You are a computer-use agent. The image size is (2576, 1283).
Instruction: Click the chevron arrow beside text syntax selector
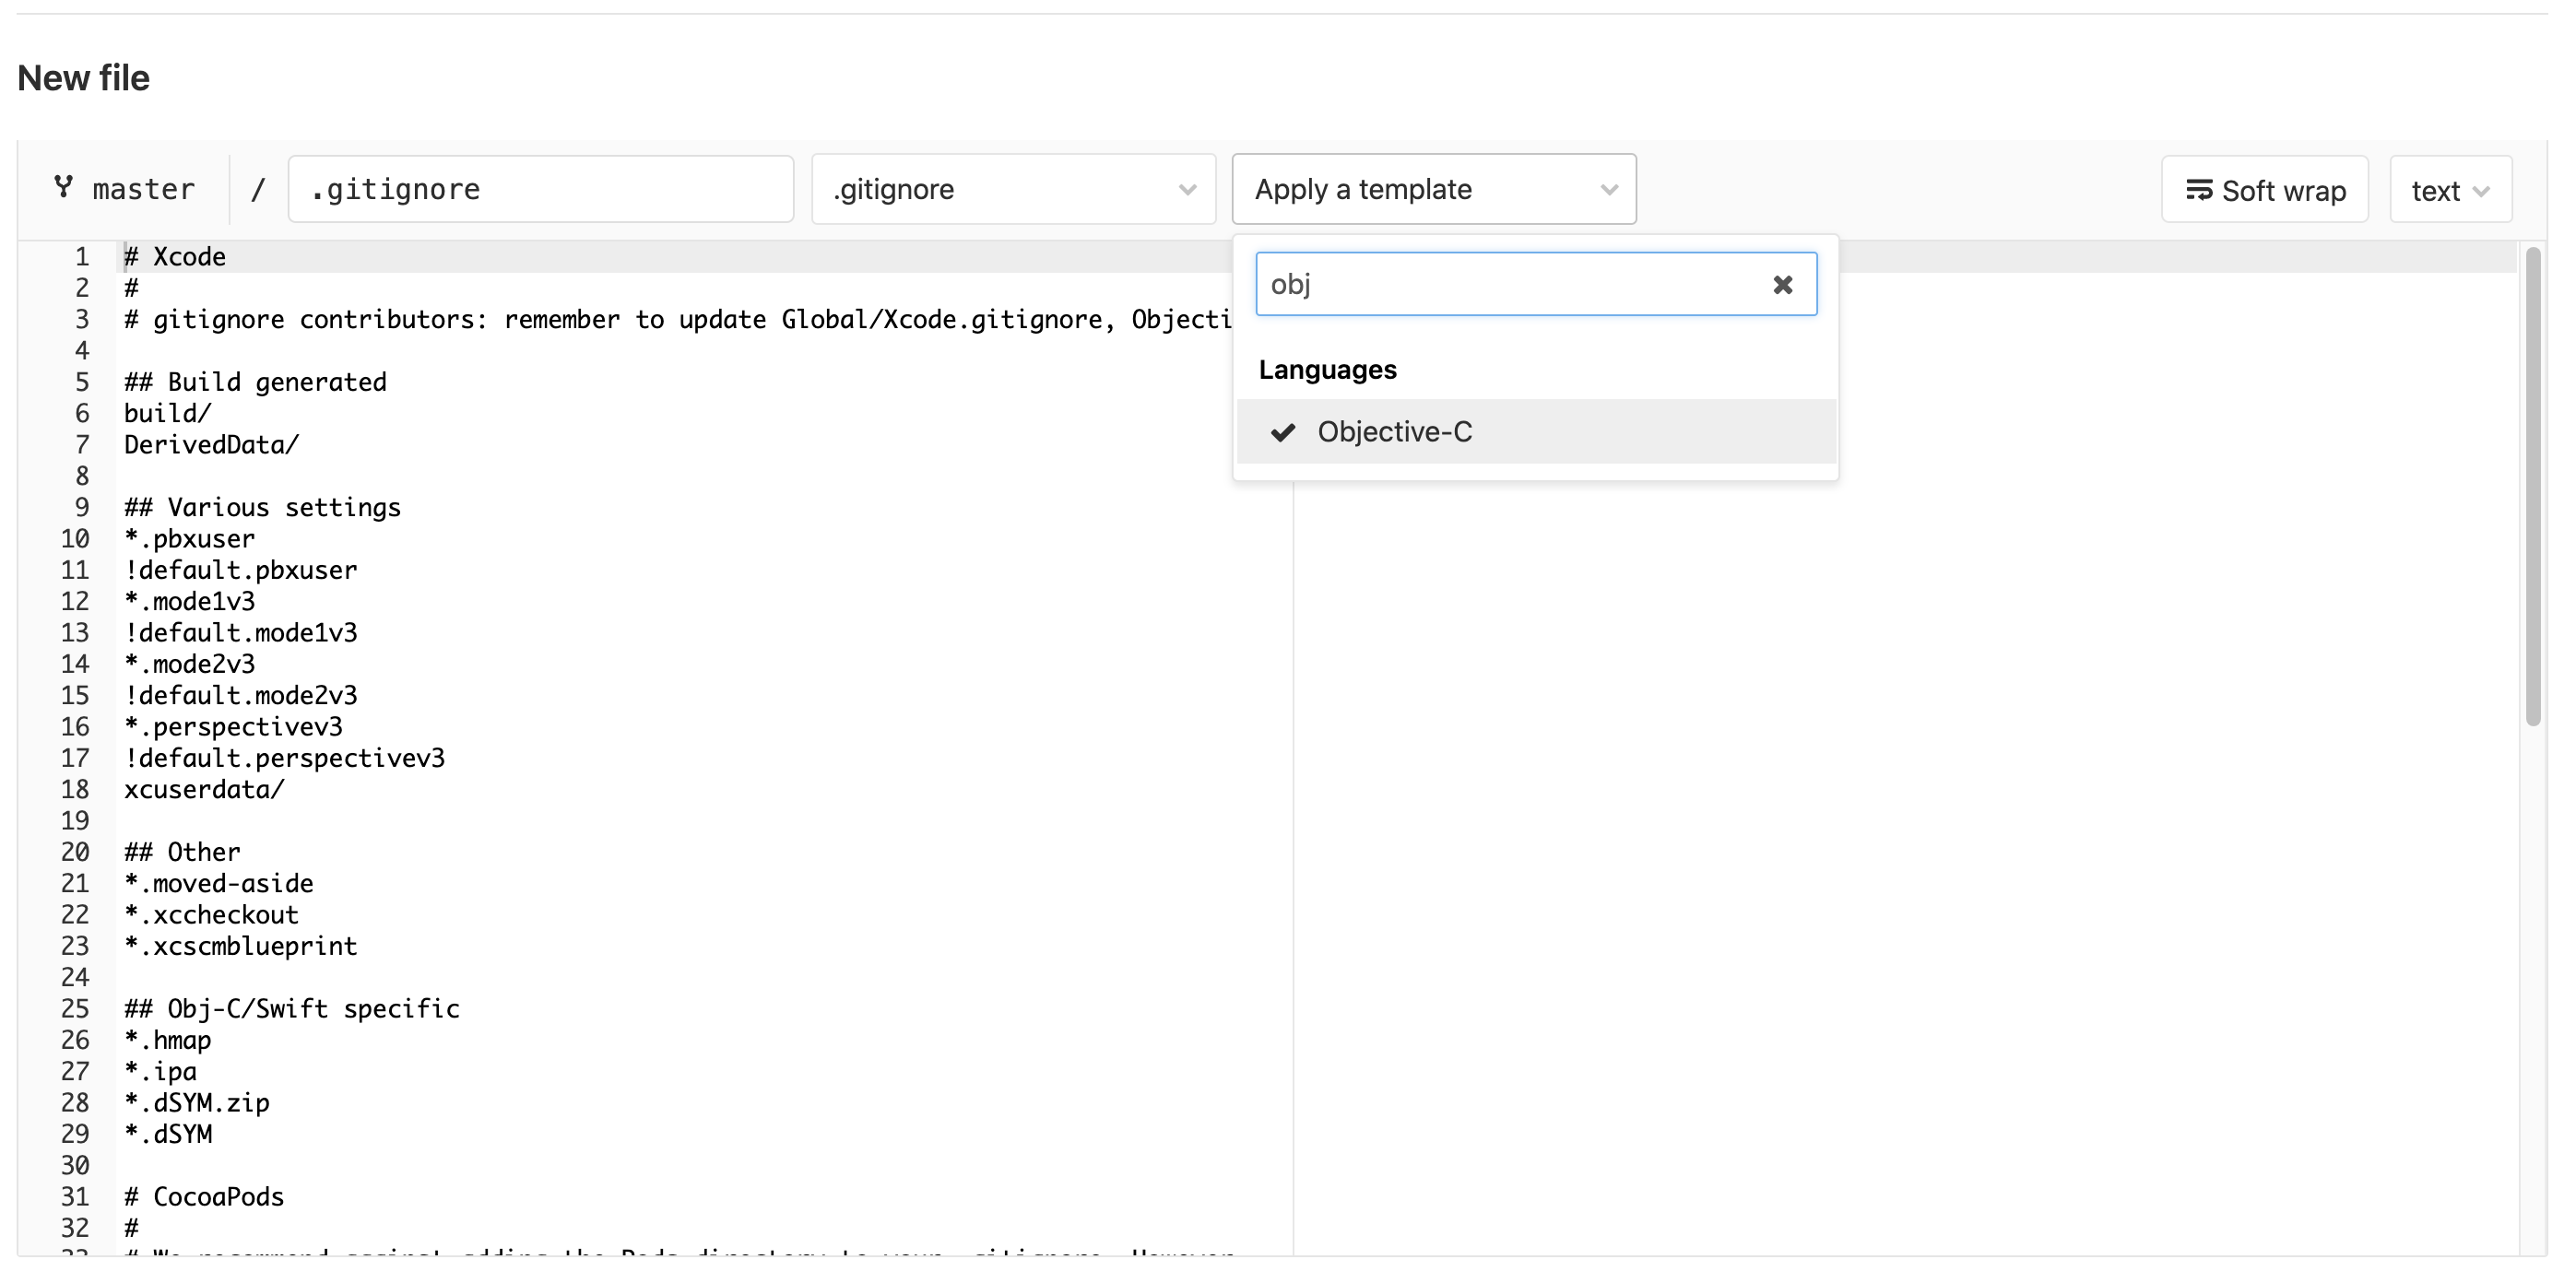coord(2481,192)
